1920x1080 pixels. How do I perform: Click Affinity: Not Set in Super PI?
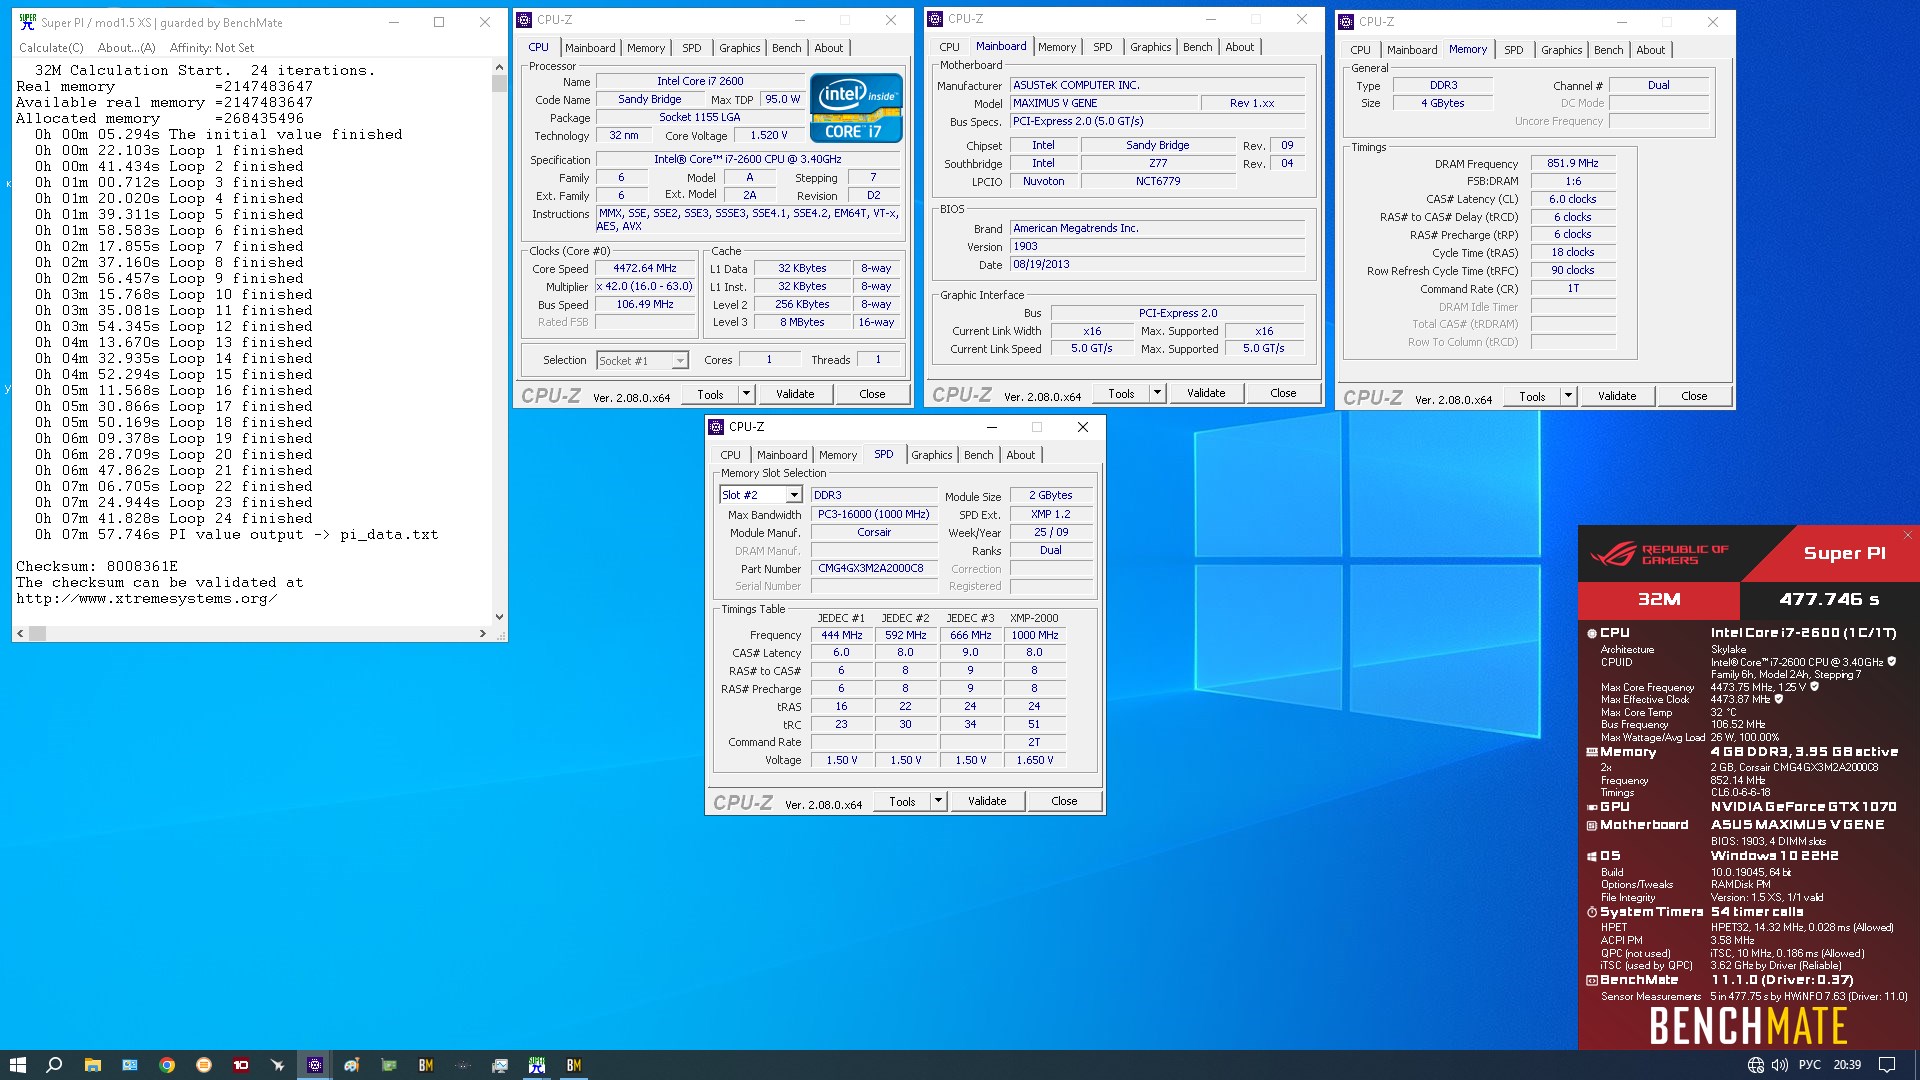(x=212, y=47)
